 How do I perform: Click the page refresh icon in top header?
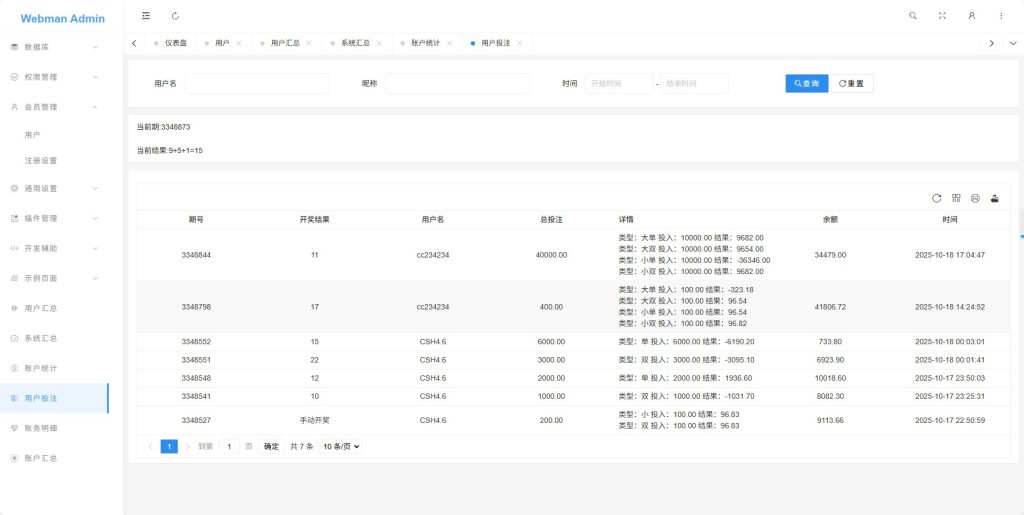176,16
